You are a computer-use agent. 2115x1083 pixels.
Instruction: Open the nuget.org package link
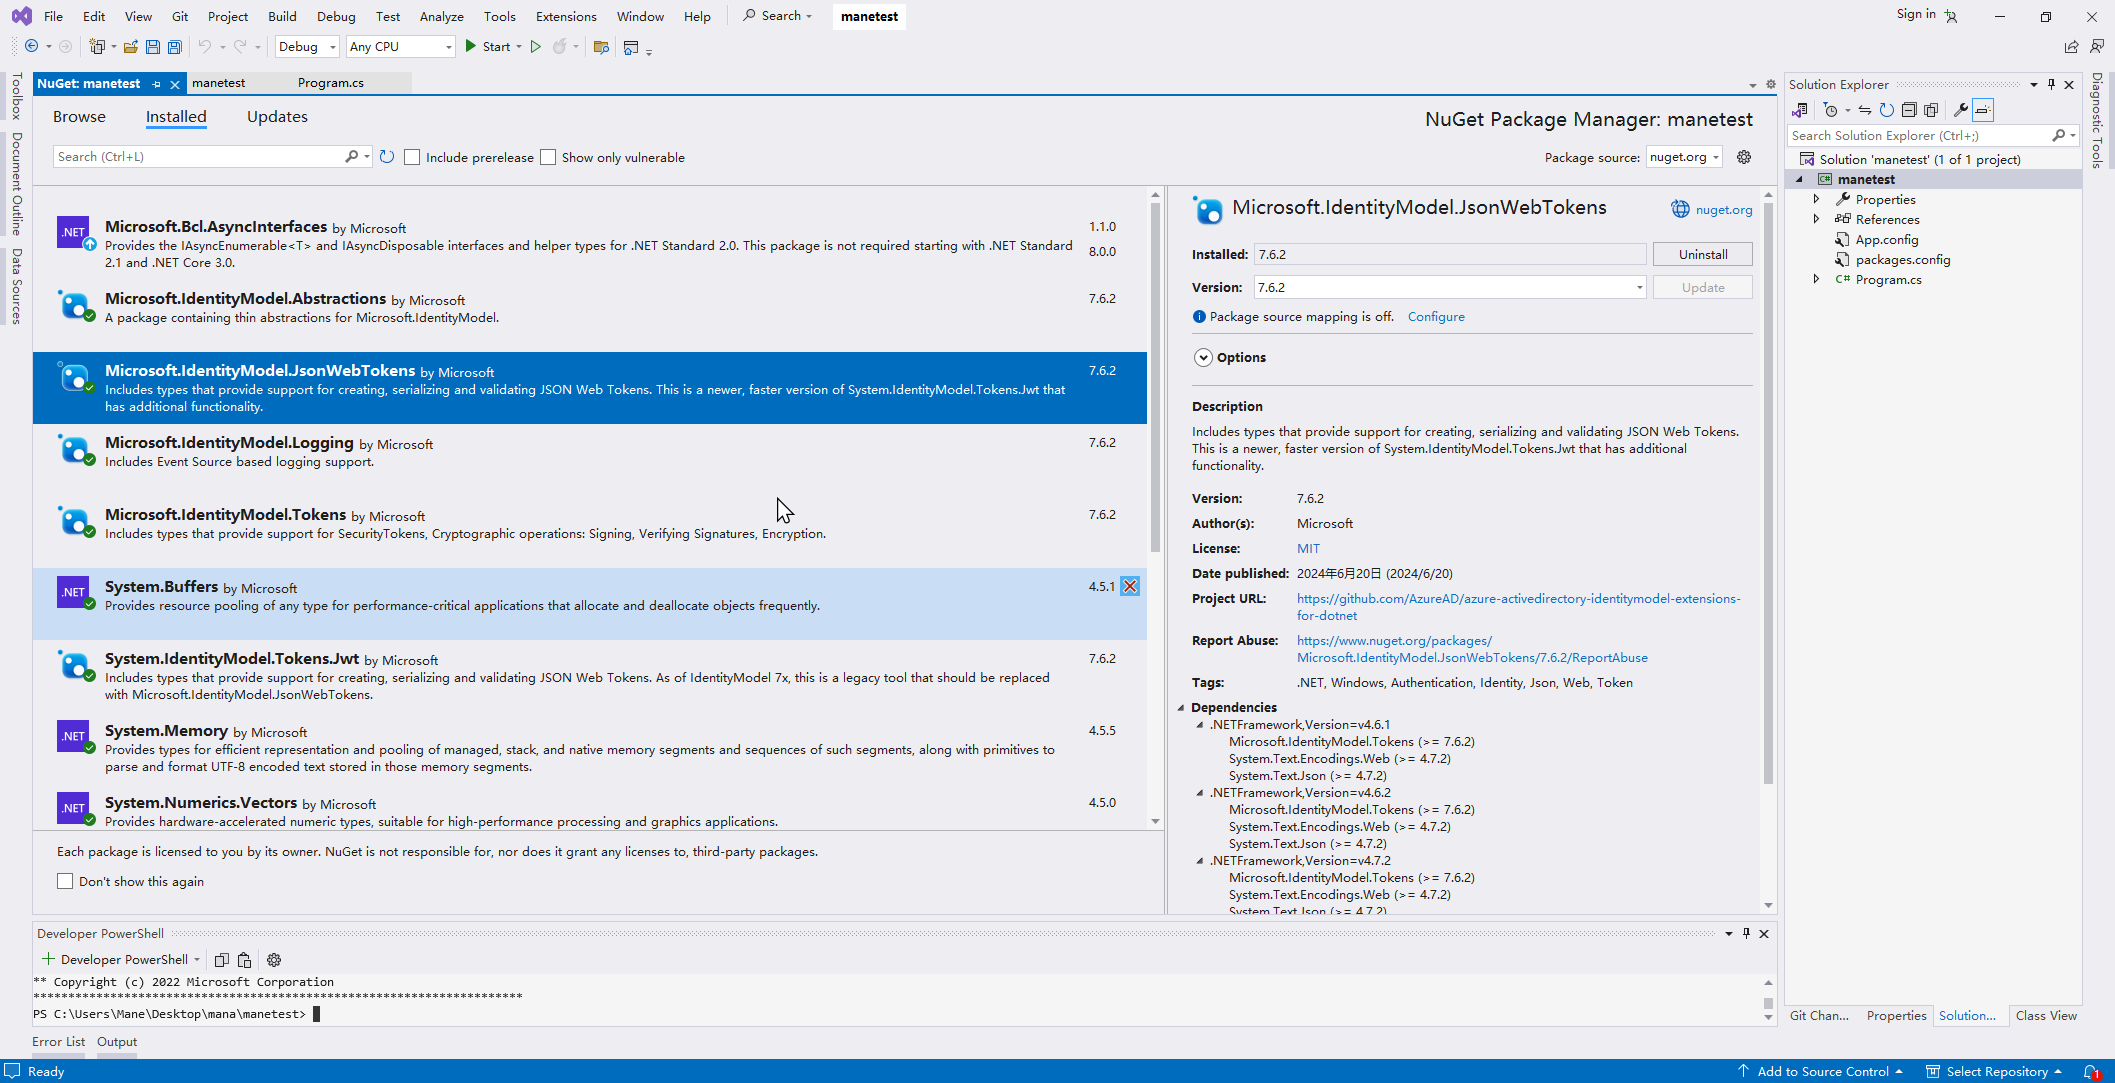(x=1724, y=209)
